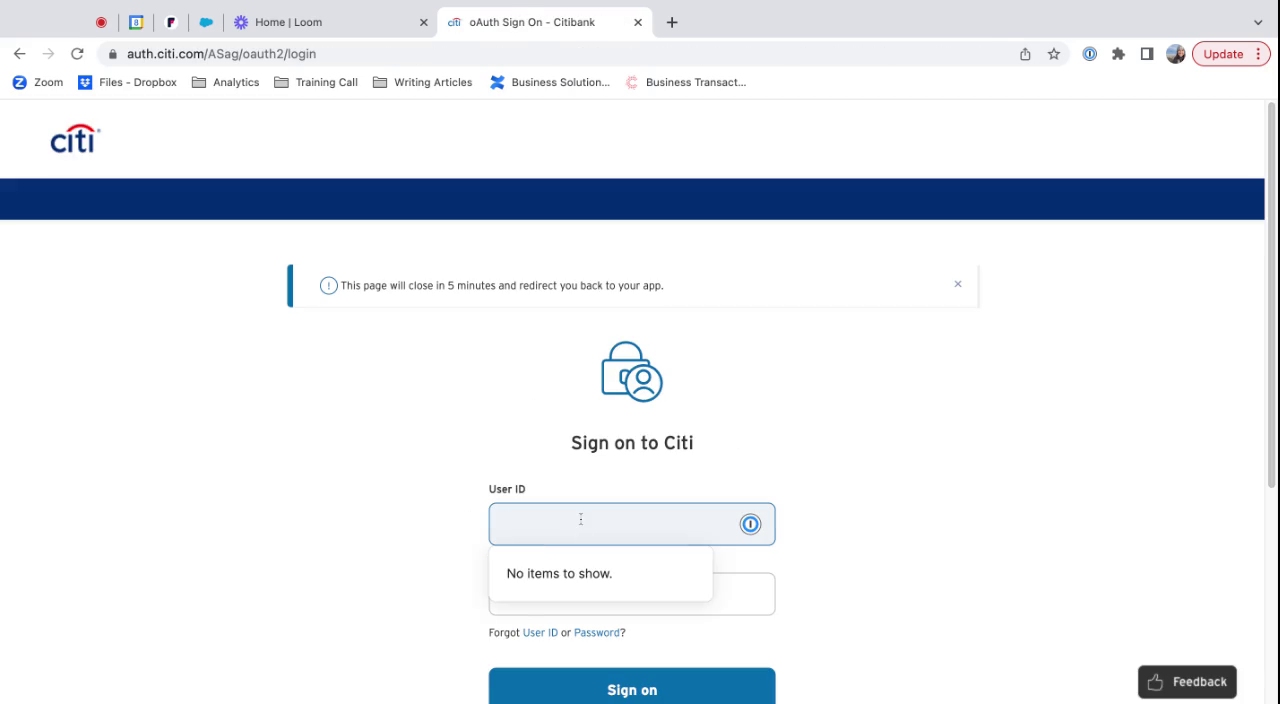Reload the Citibank login page
The image size is (1280, 704).
tap(77, 54)
